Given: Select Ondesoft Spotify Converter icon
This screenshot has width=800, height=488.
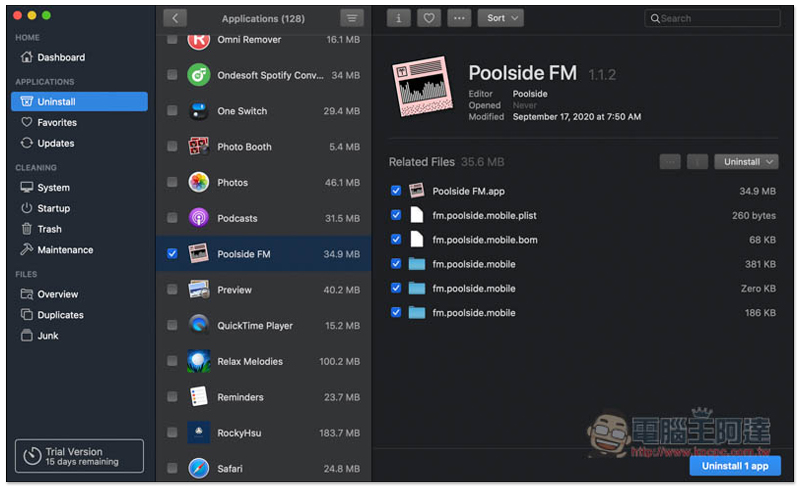Looking at the screenshot, I should point(198,75).
